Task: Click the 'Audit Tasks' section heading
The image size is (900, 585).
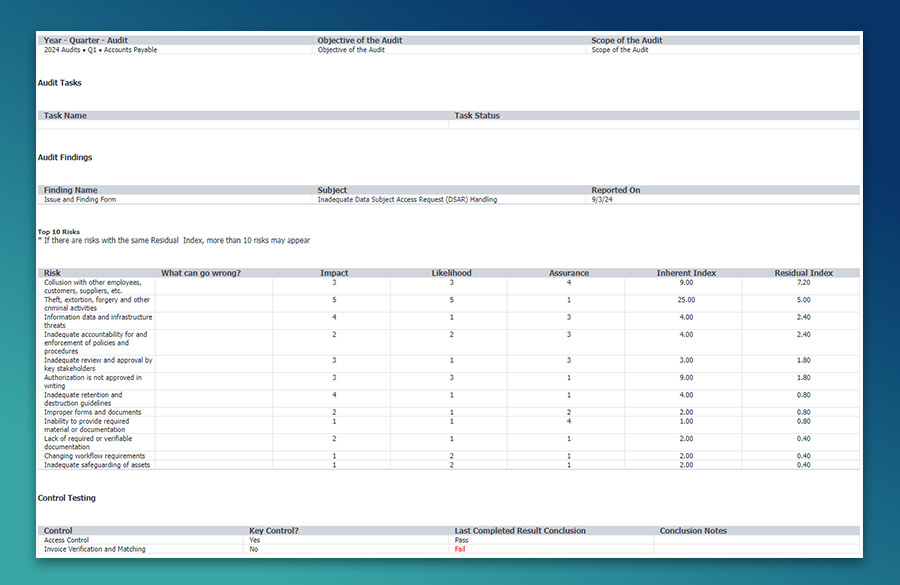Action: click(60, 83)
